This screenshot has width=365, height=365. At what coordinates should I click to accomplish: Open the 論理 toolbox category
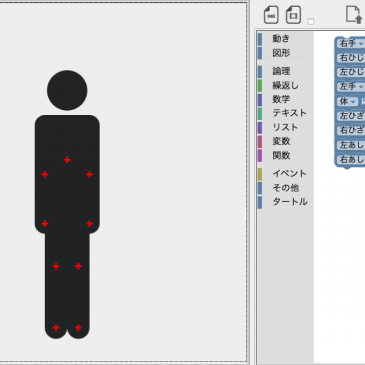285,71
